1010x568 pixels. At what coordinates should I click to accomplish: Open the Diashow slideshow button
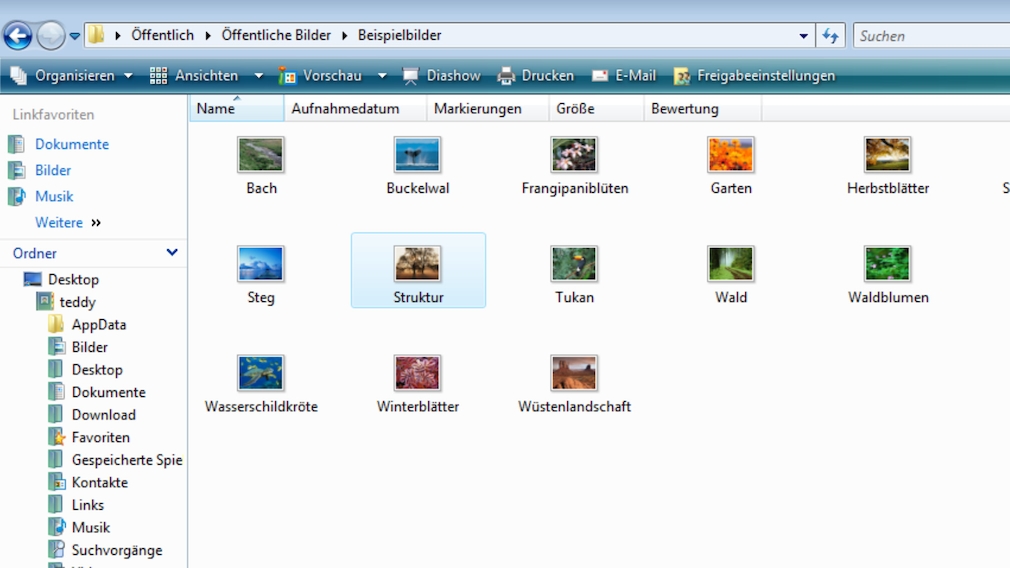(441, 76)
